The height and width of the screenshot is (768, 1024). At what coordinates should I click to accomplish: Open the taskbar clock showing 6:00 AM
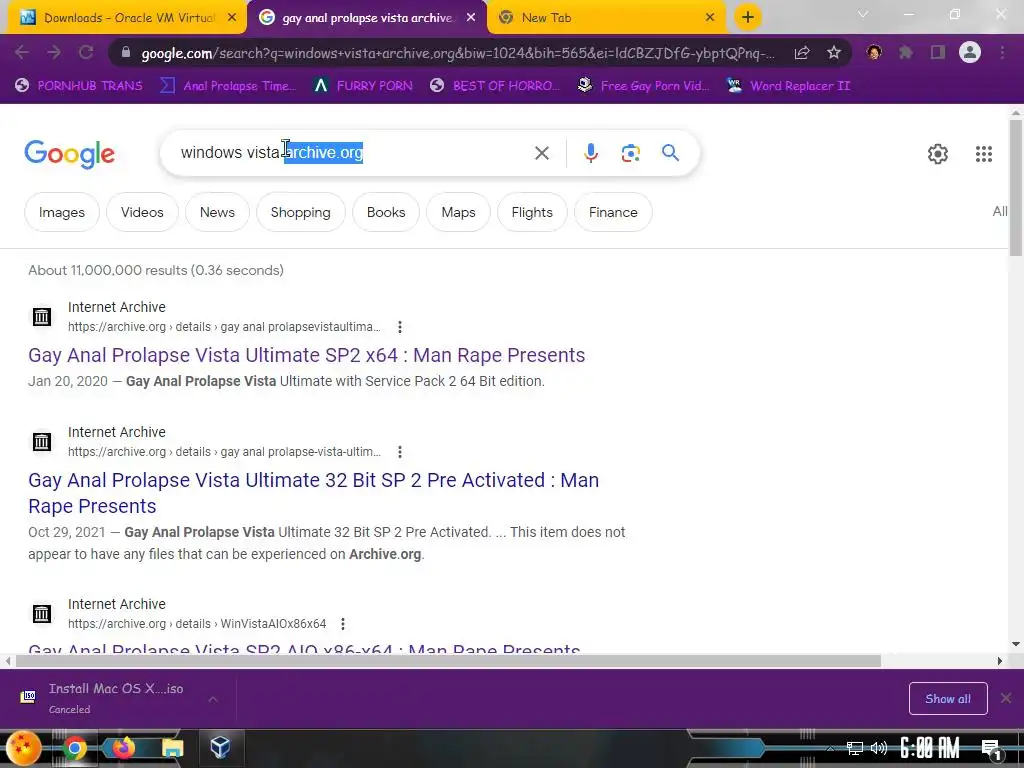(x=929, y=748)
